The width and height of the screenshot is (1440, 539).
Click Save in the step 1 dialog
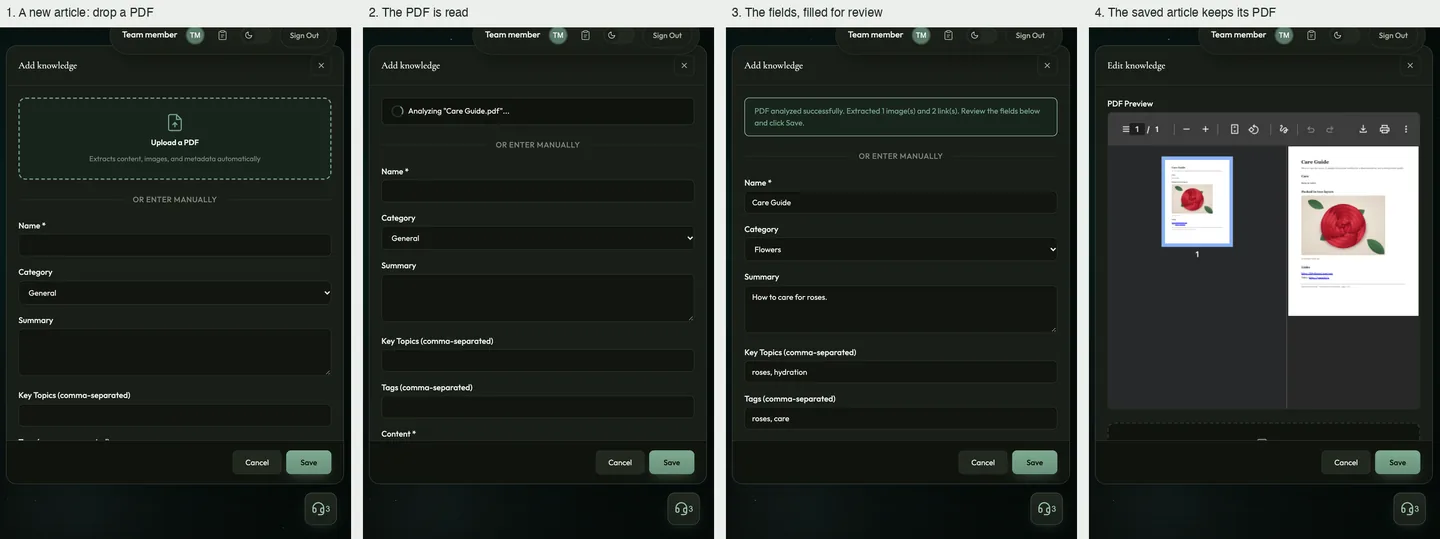pyautogui.click(x=309, y=462)
